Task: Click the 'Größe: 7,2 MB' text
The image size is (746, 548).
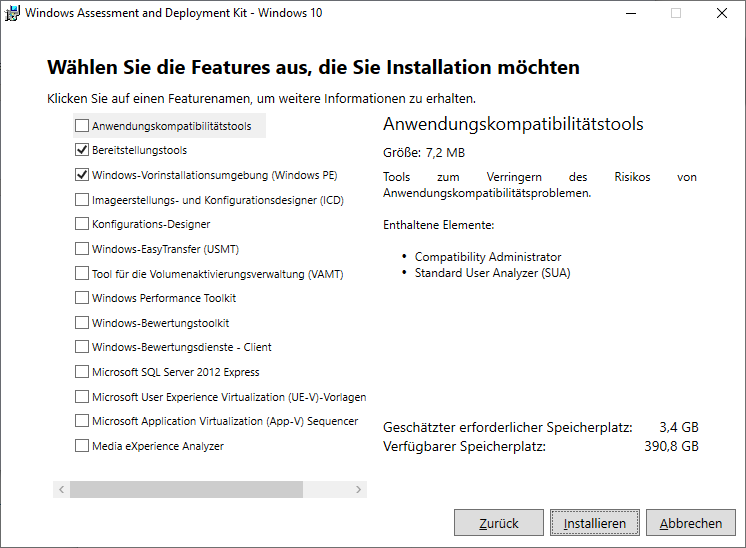Action: click(424, 153)
